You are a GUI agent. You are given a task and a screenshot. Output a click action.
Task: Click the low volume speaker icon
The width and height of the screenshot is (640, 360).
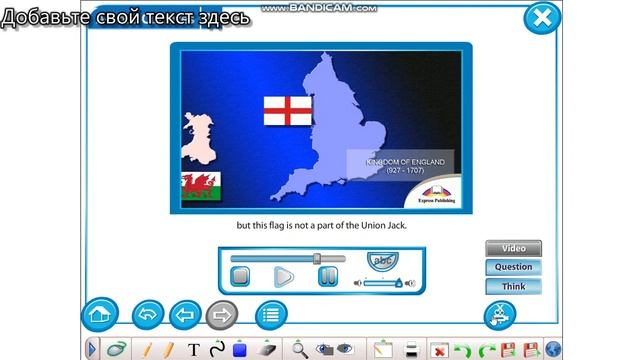[358, 283]
